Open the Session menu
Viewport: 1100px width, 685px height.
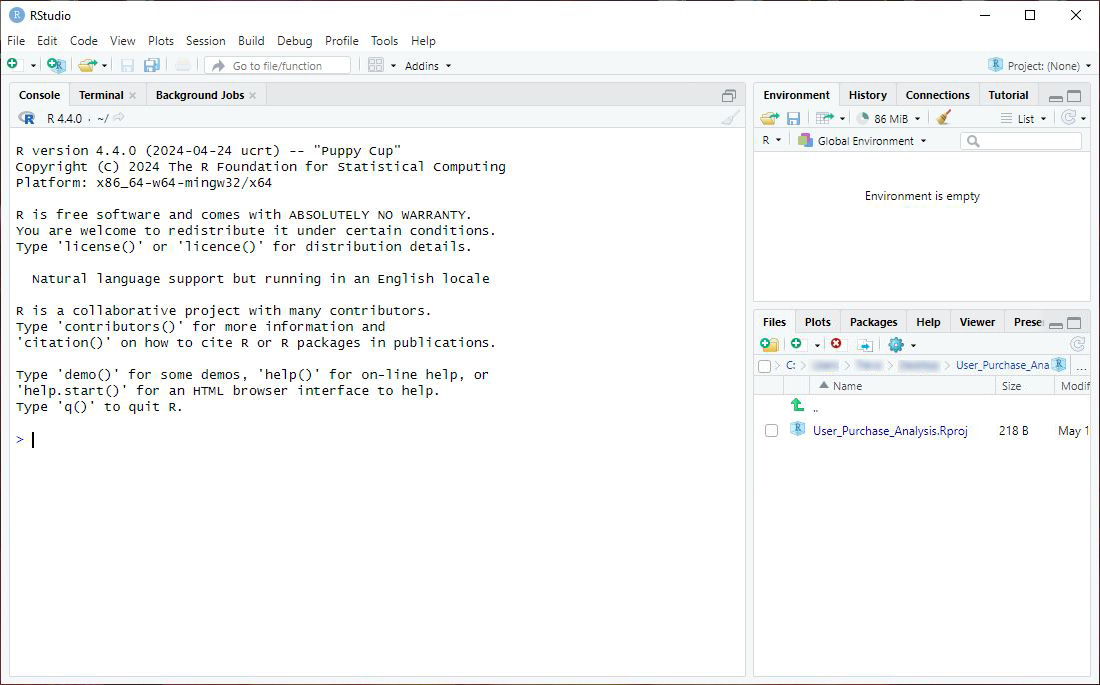click(x=206, y=41)
